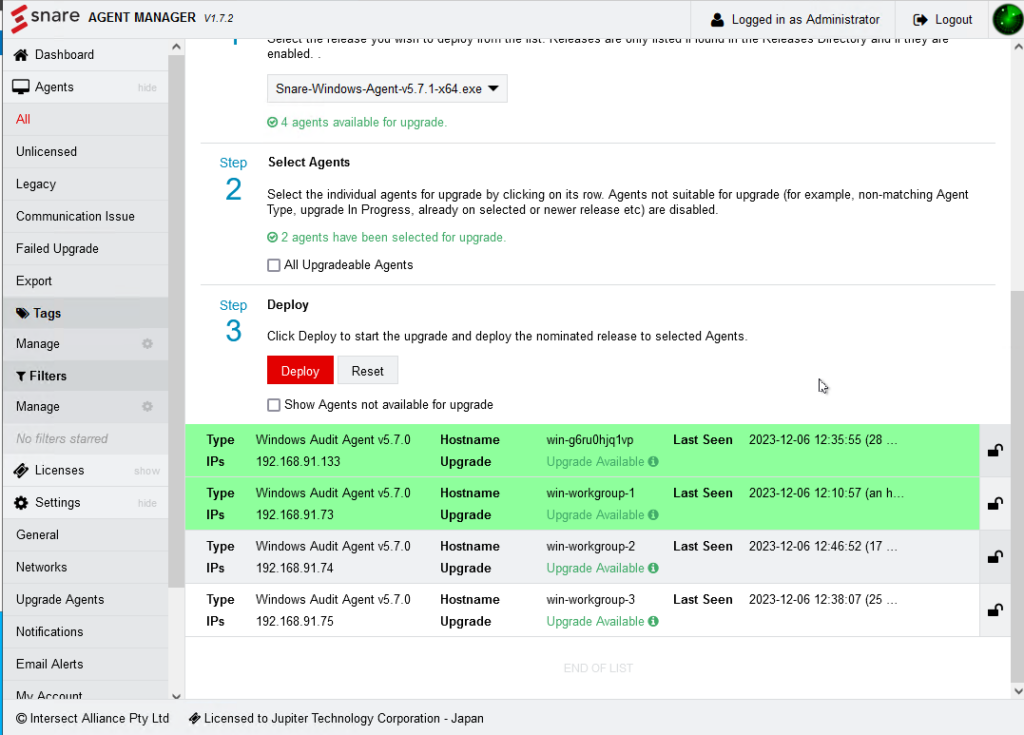Click the license tag icon in footer
1024x735 pixels.
[x=195, y=719]
